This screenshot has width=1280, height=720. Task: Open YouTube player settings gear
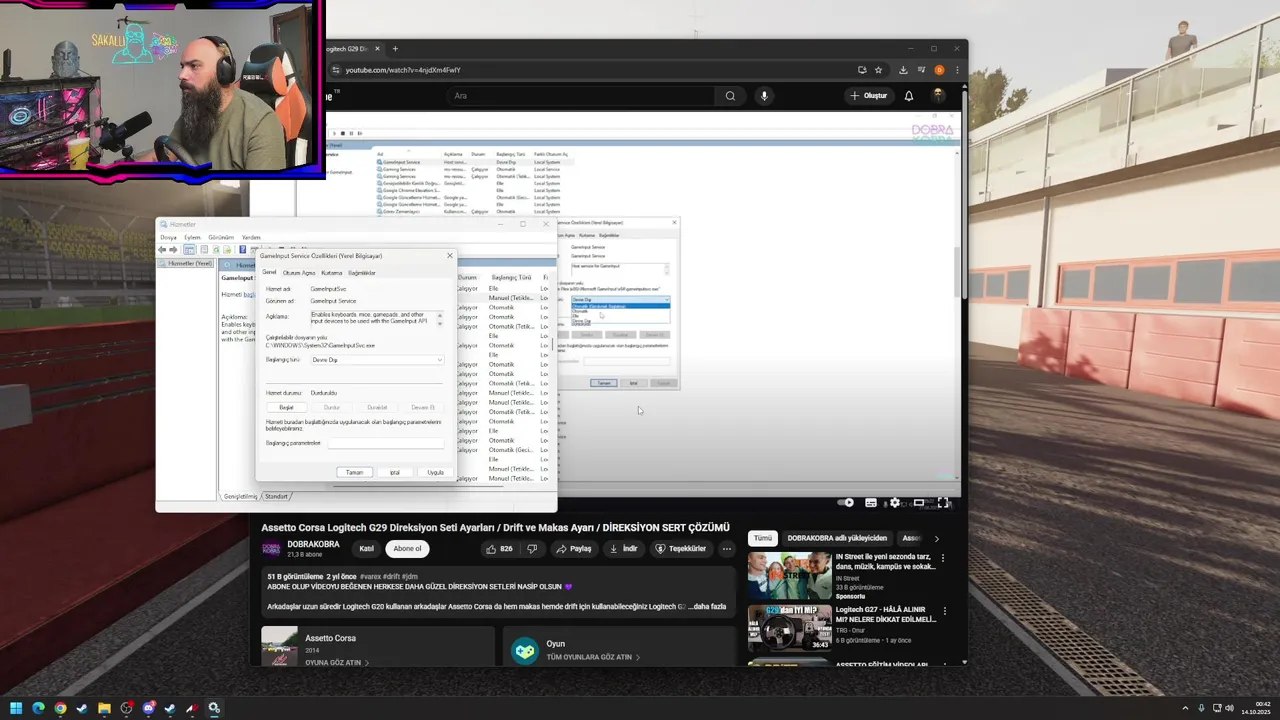pos(894,503)
